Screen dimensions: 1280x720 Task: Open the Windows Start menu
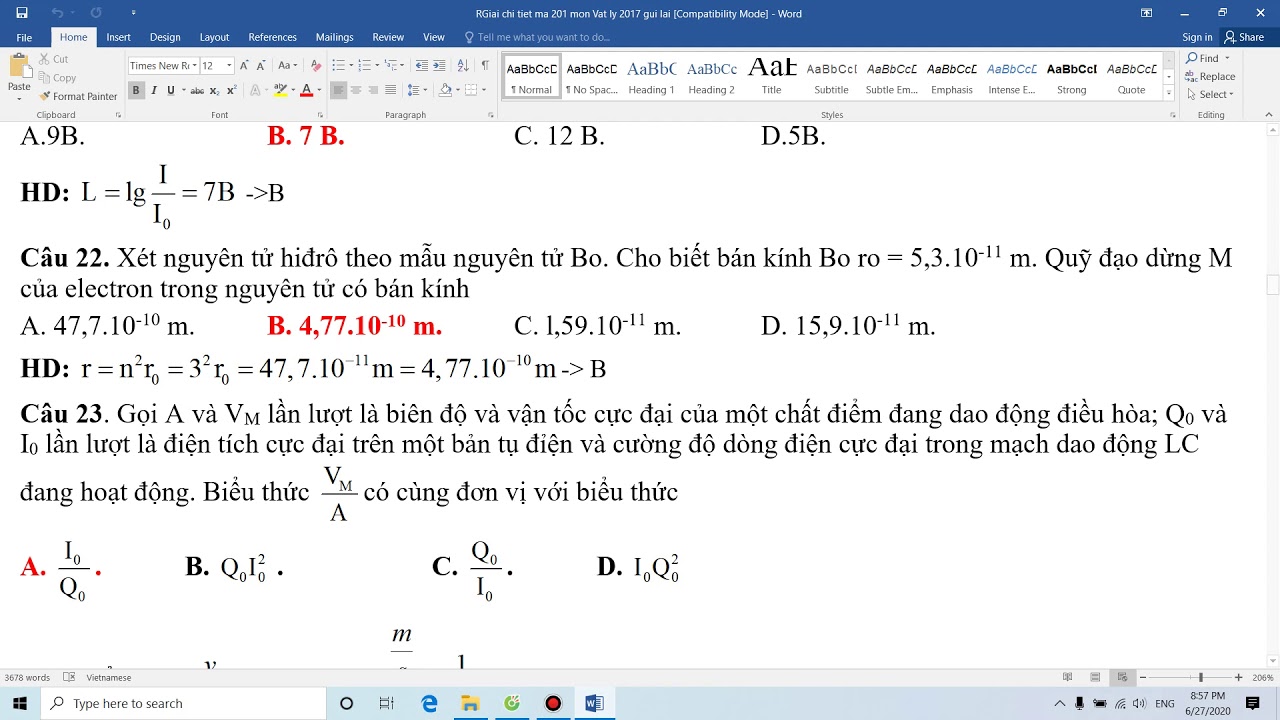pos(20,703)
